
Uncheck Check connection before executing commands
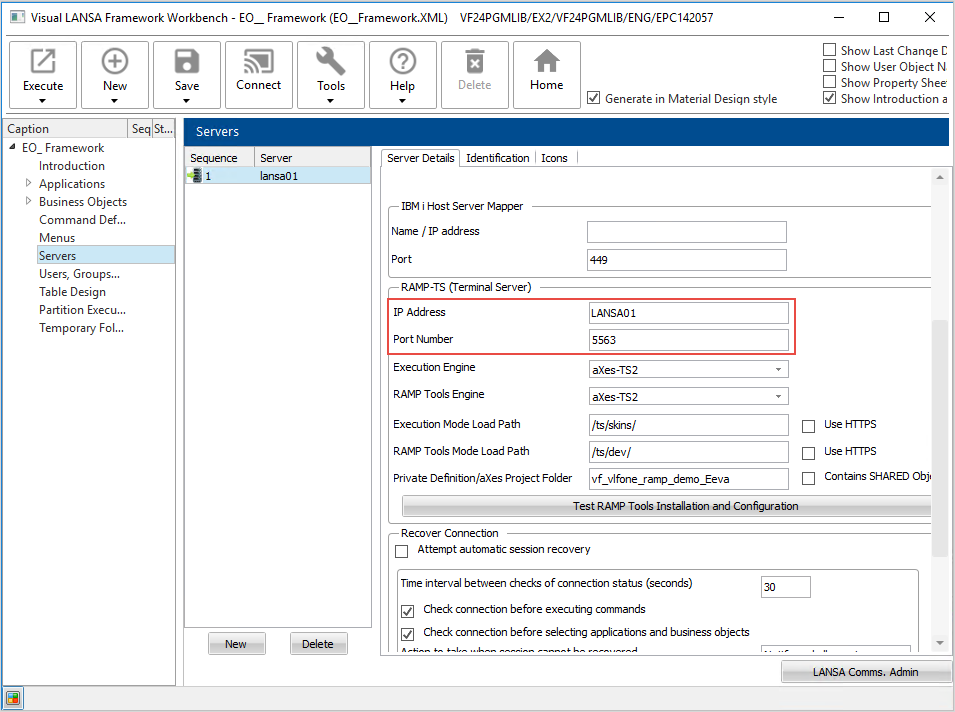(407, 611)
